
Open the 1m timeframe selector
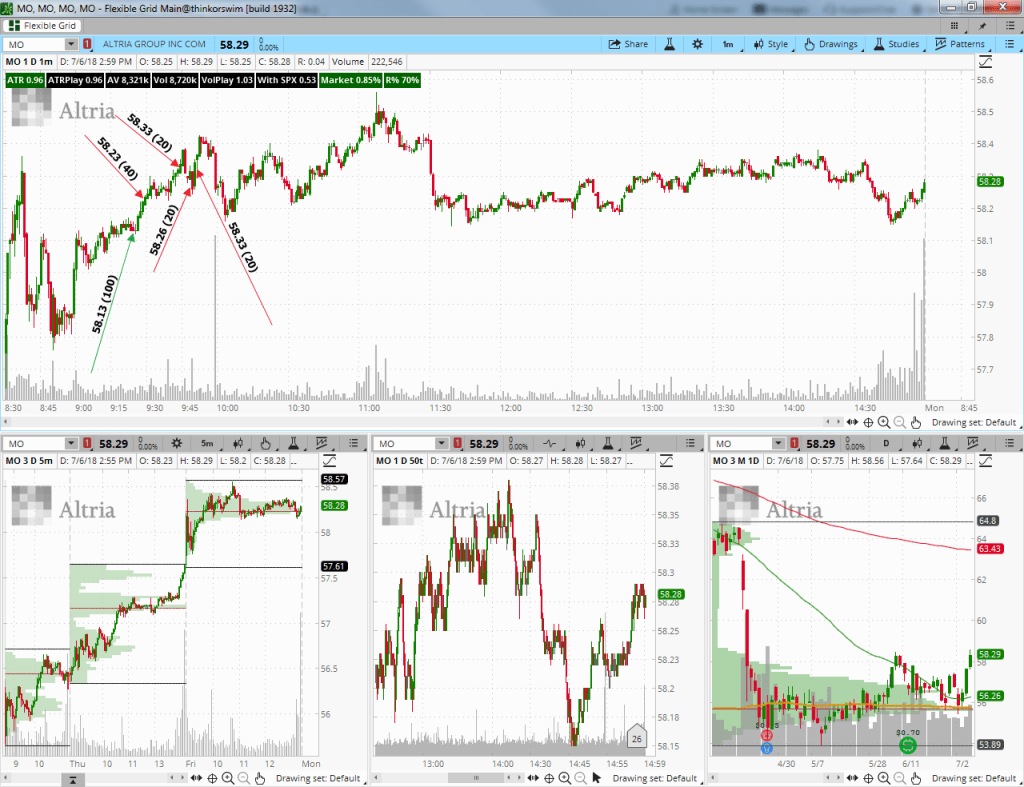click(x=728, y=44)
